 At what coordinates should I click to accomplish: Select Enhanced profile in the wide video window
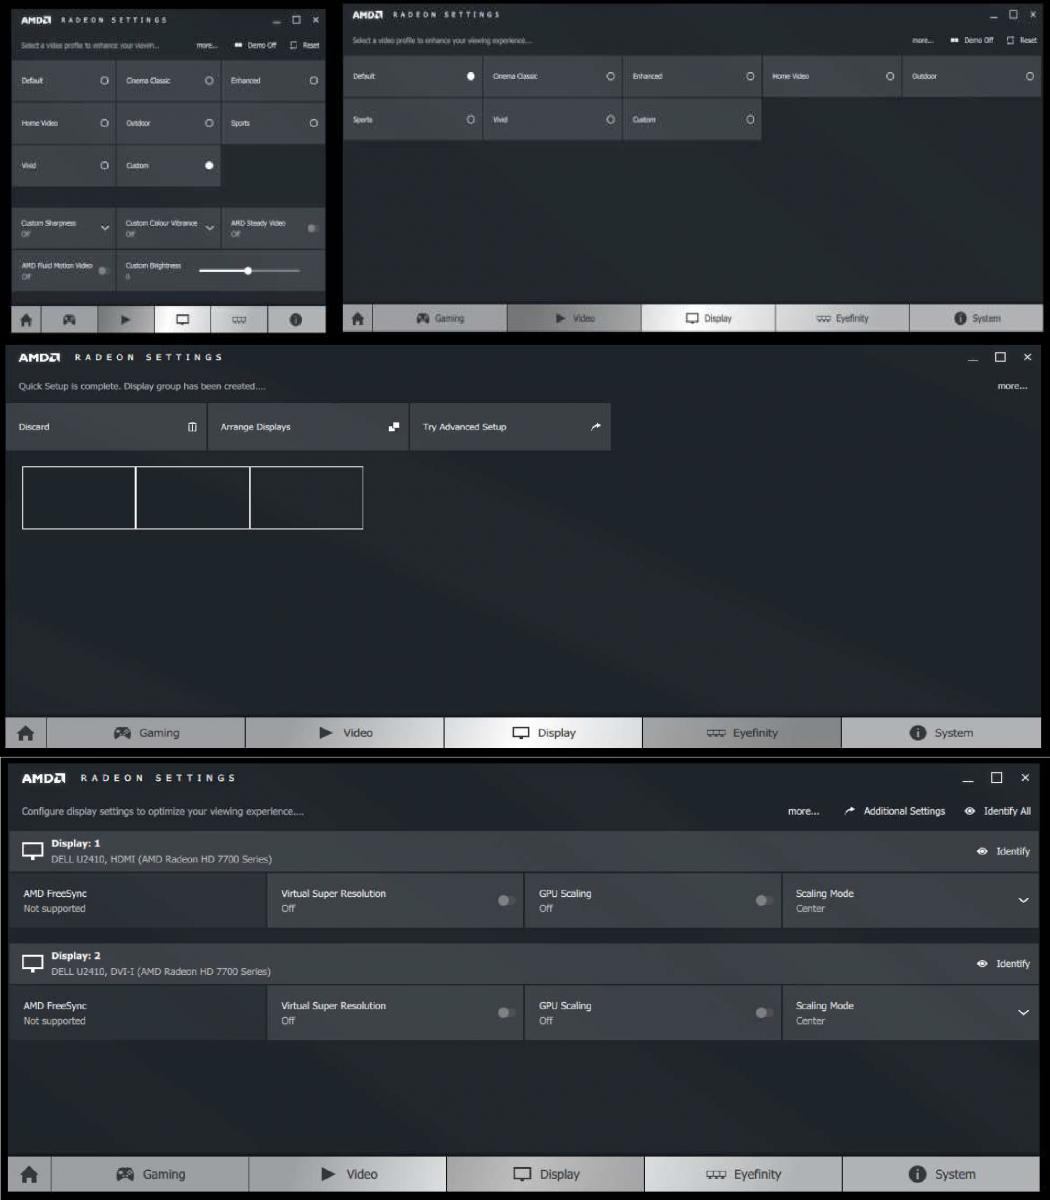pyautogui.click(x=692, y=76)
